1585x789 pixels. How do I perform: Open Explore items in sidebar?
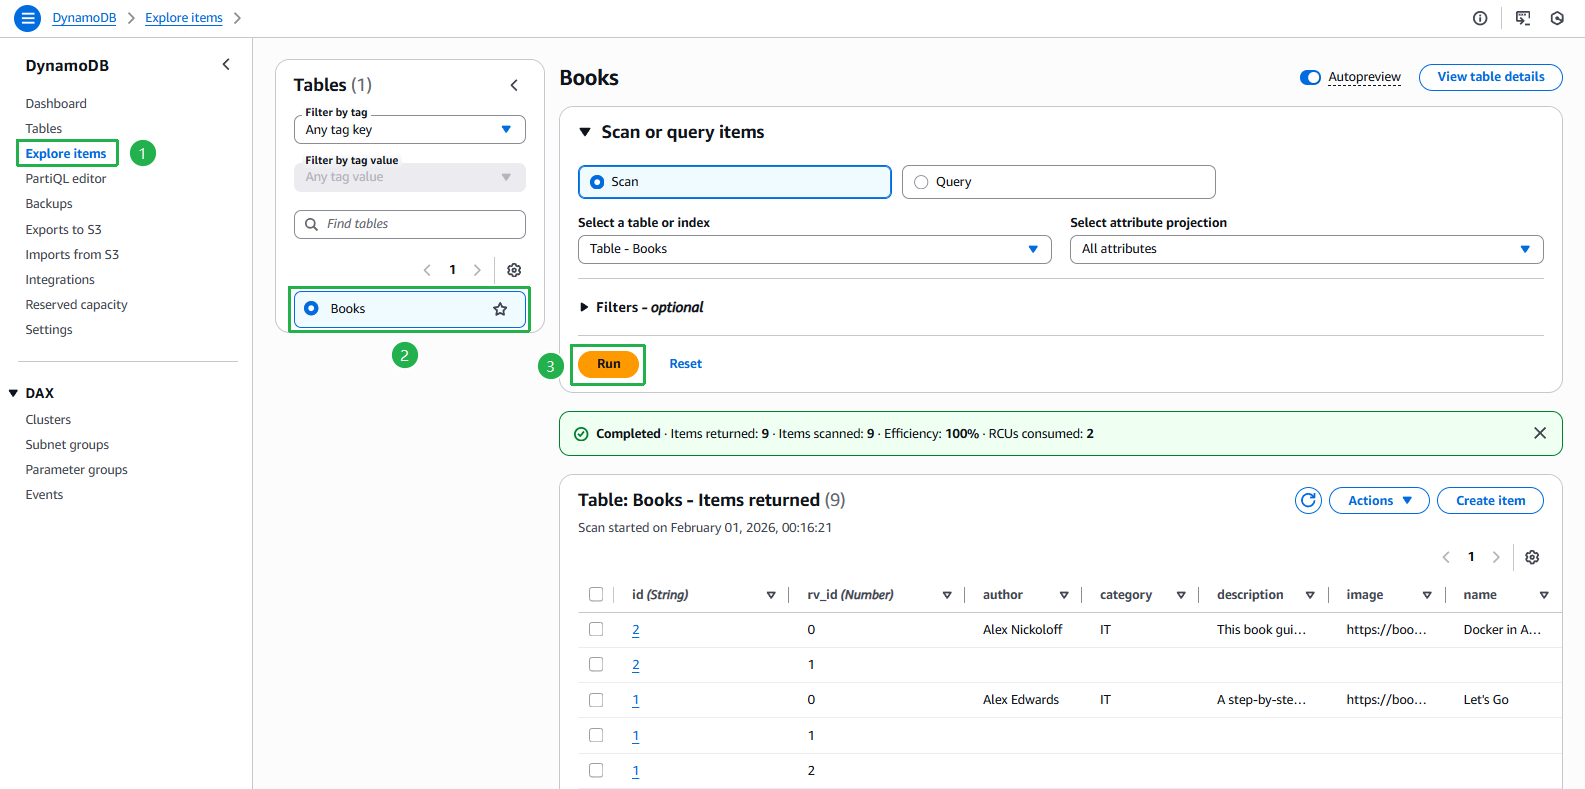[x=66, y=153]
